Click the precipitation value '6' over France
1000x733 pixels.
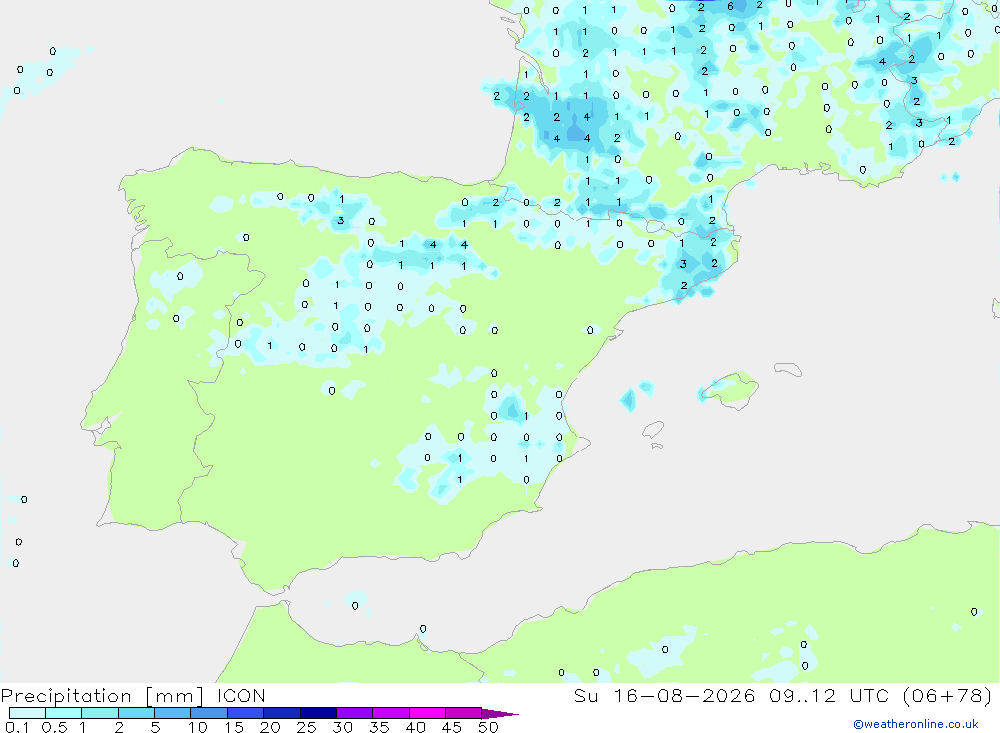730,7
